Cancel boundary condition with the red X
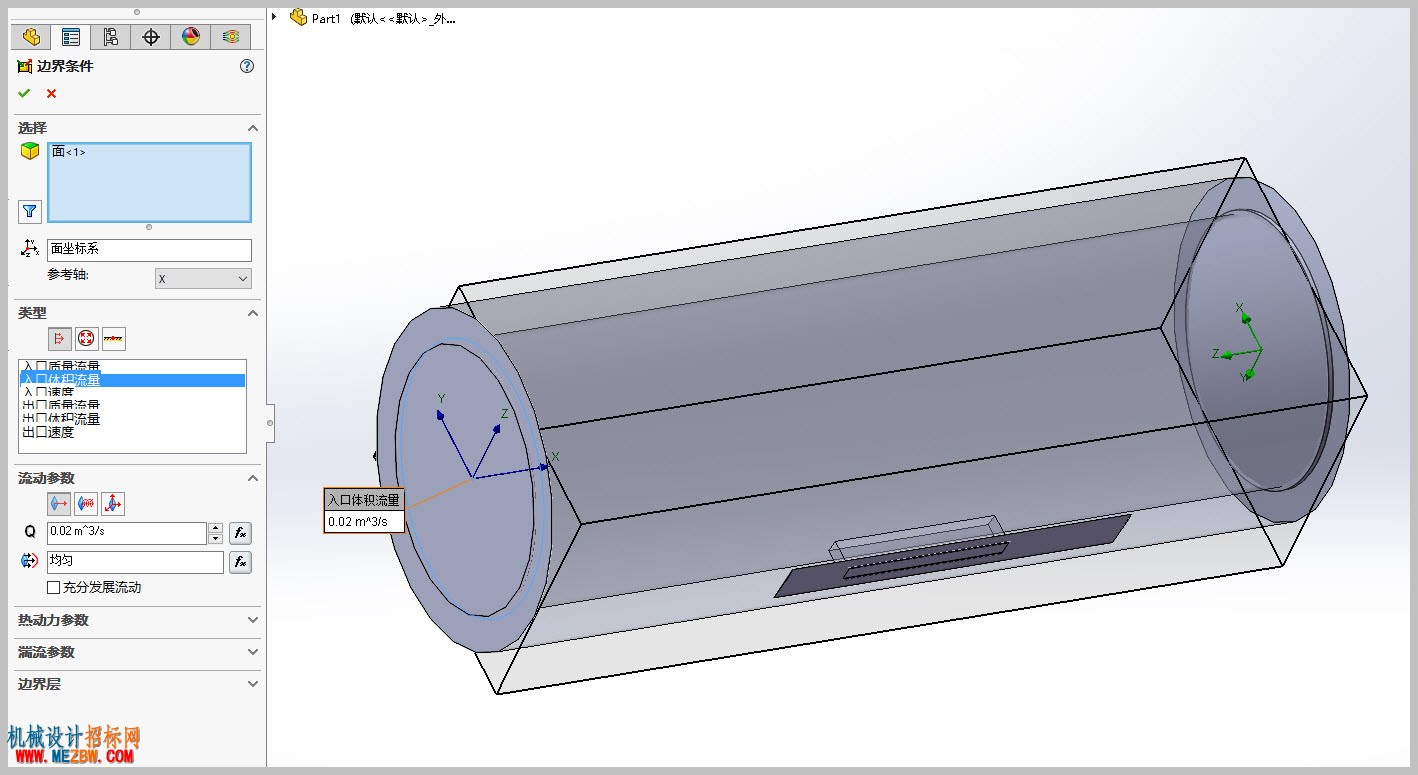This screenshot has height=775, width=1418. pyautogui.click(x=51, y=93)
